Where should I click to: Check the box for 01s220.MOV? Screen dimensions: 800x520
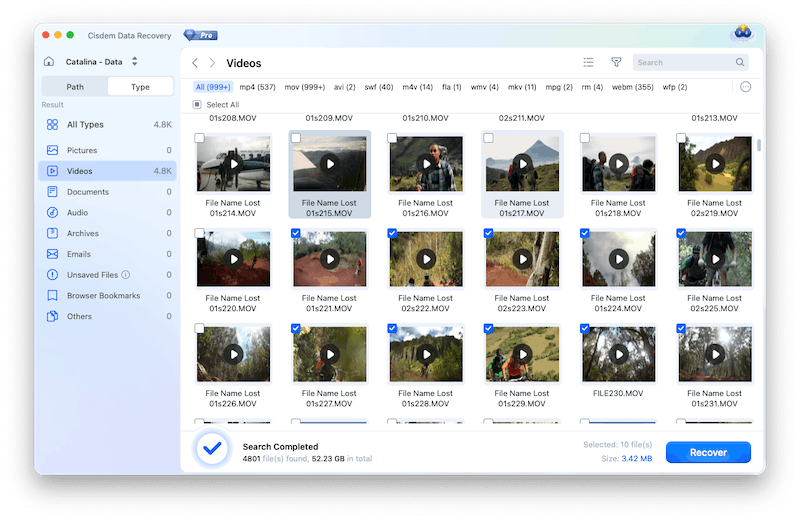tap(199, 233)
